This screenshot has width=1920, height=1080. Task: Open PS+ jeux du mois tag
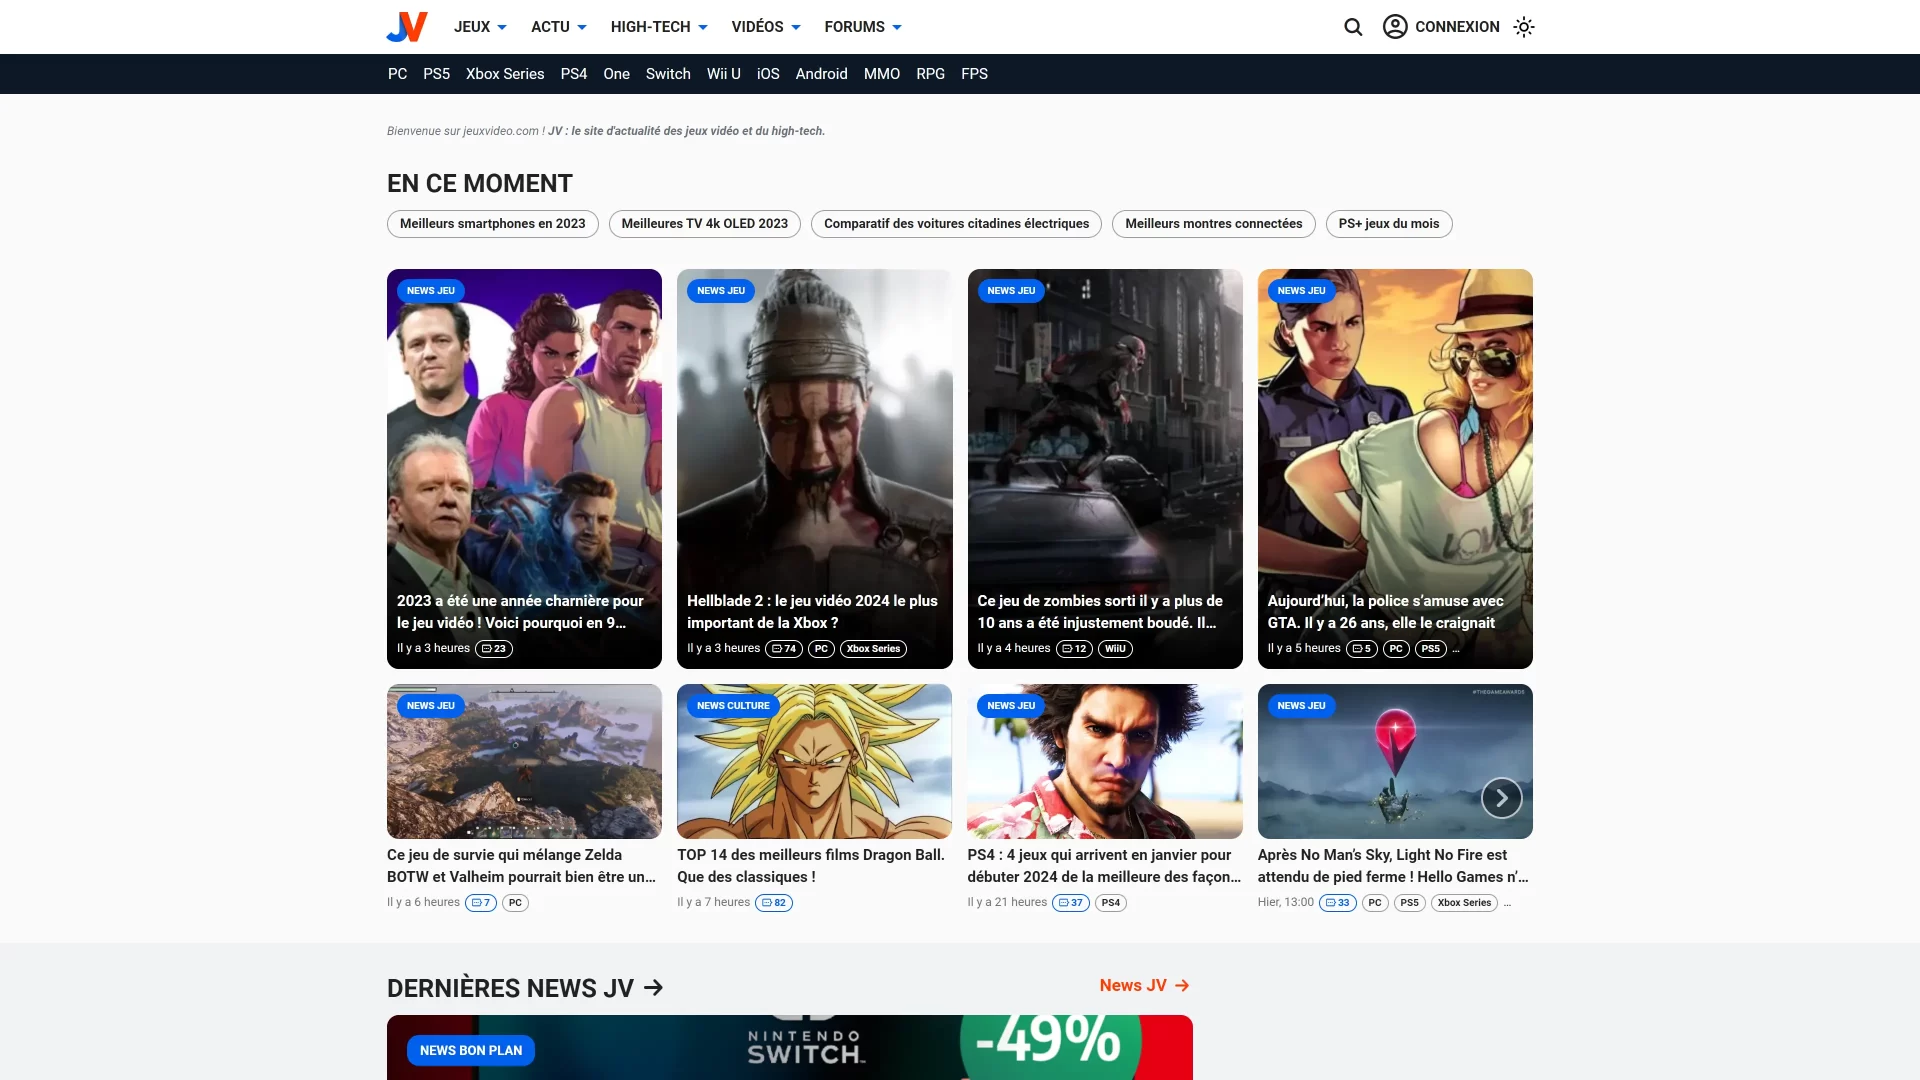point(1389,224)
